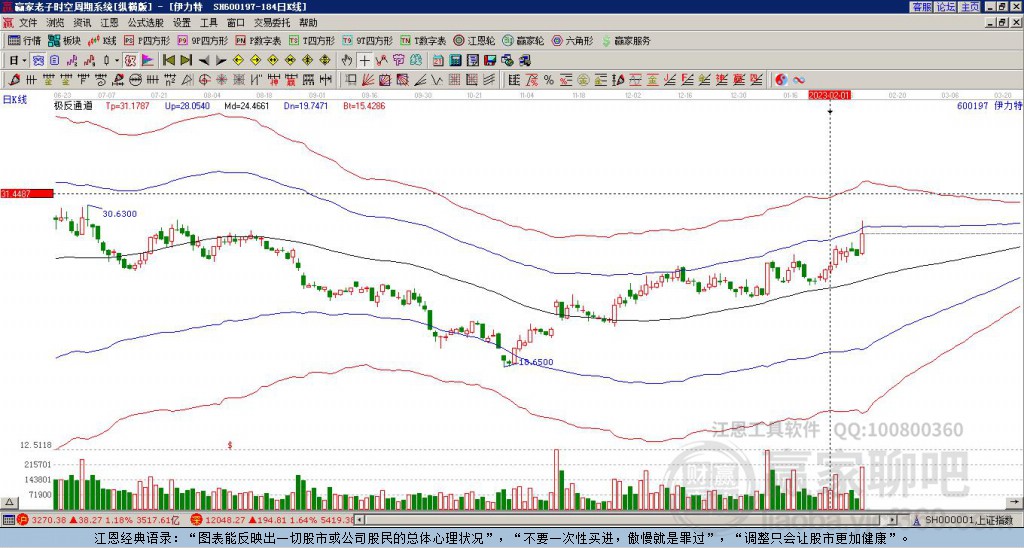The height and width of the screenshot is (548, 1024).
Task: Open 赢家服务 from the toolbar
Action: click(626, 40)
